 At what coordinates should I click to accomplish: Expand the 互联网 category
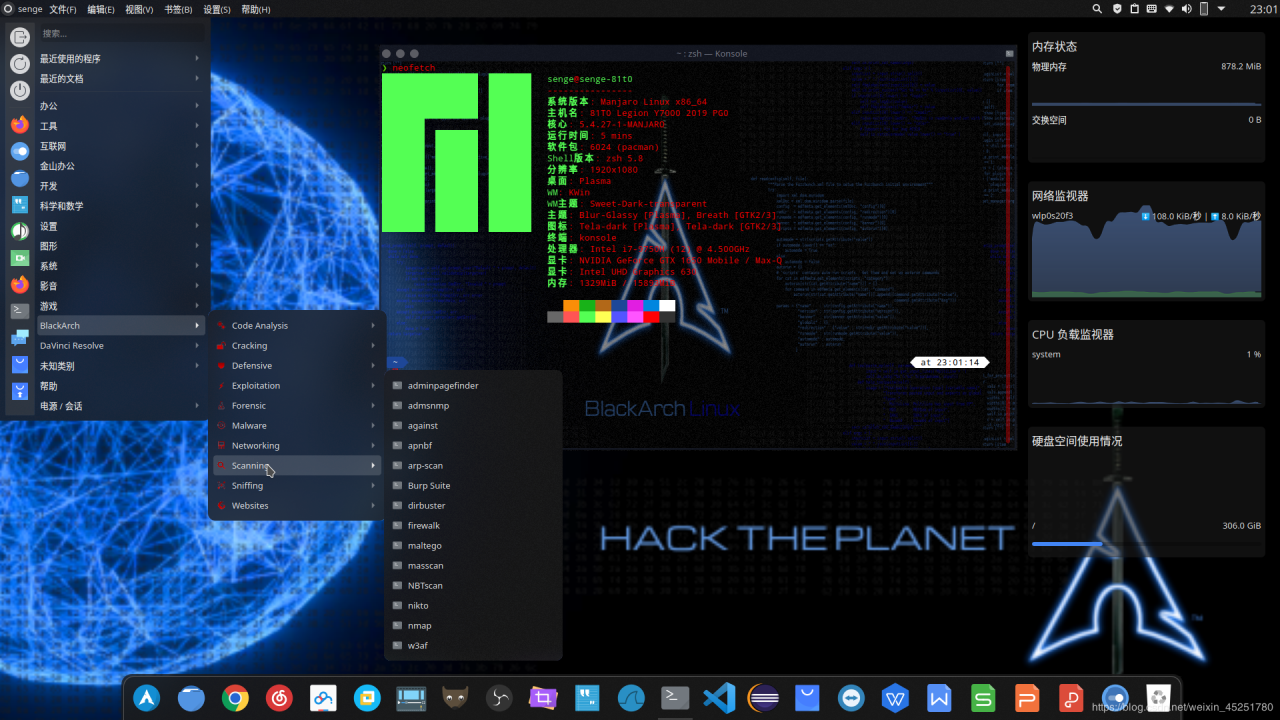click(x=120, y=146)
